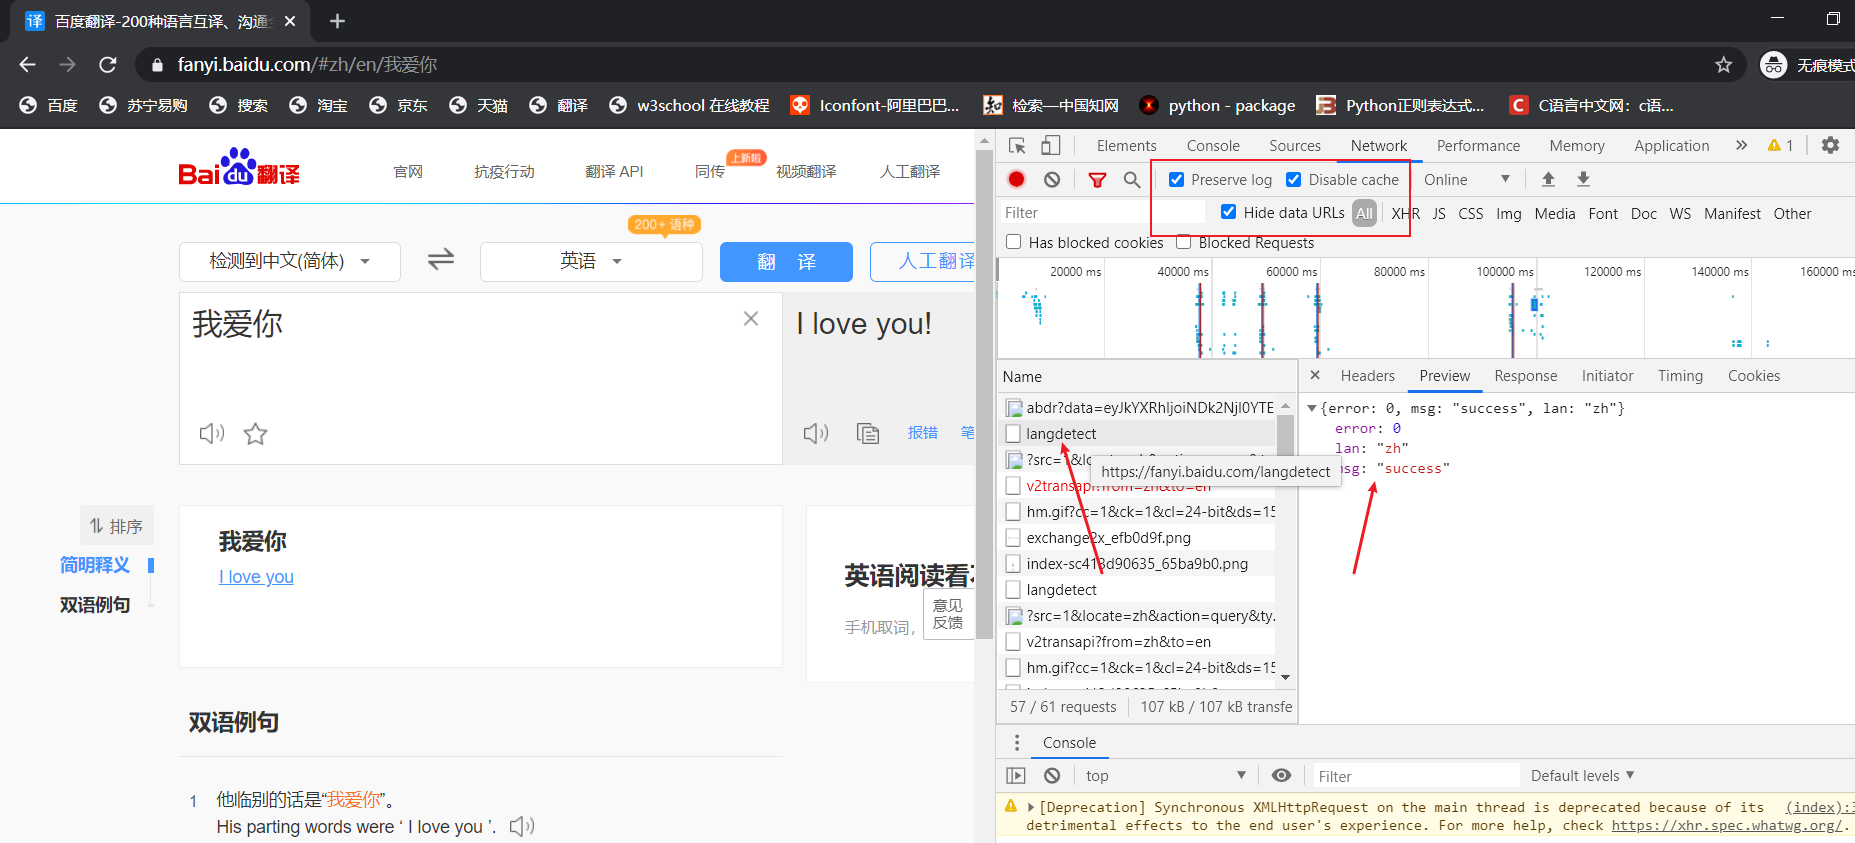
Task: Open DevTools settings gear
Action: pyautogui.click(x=1830, y=145)
